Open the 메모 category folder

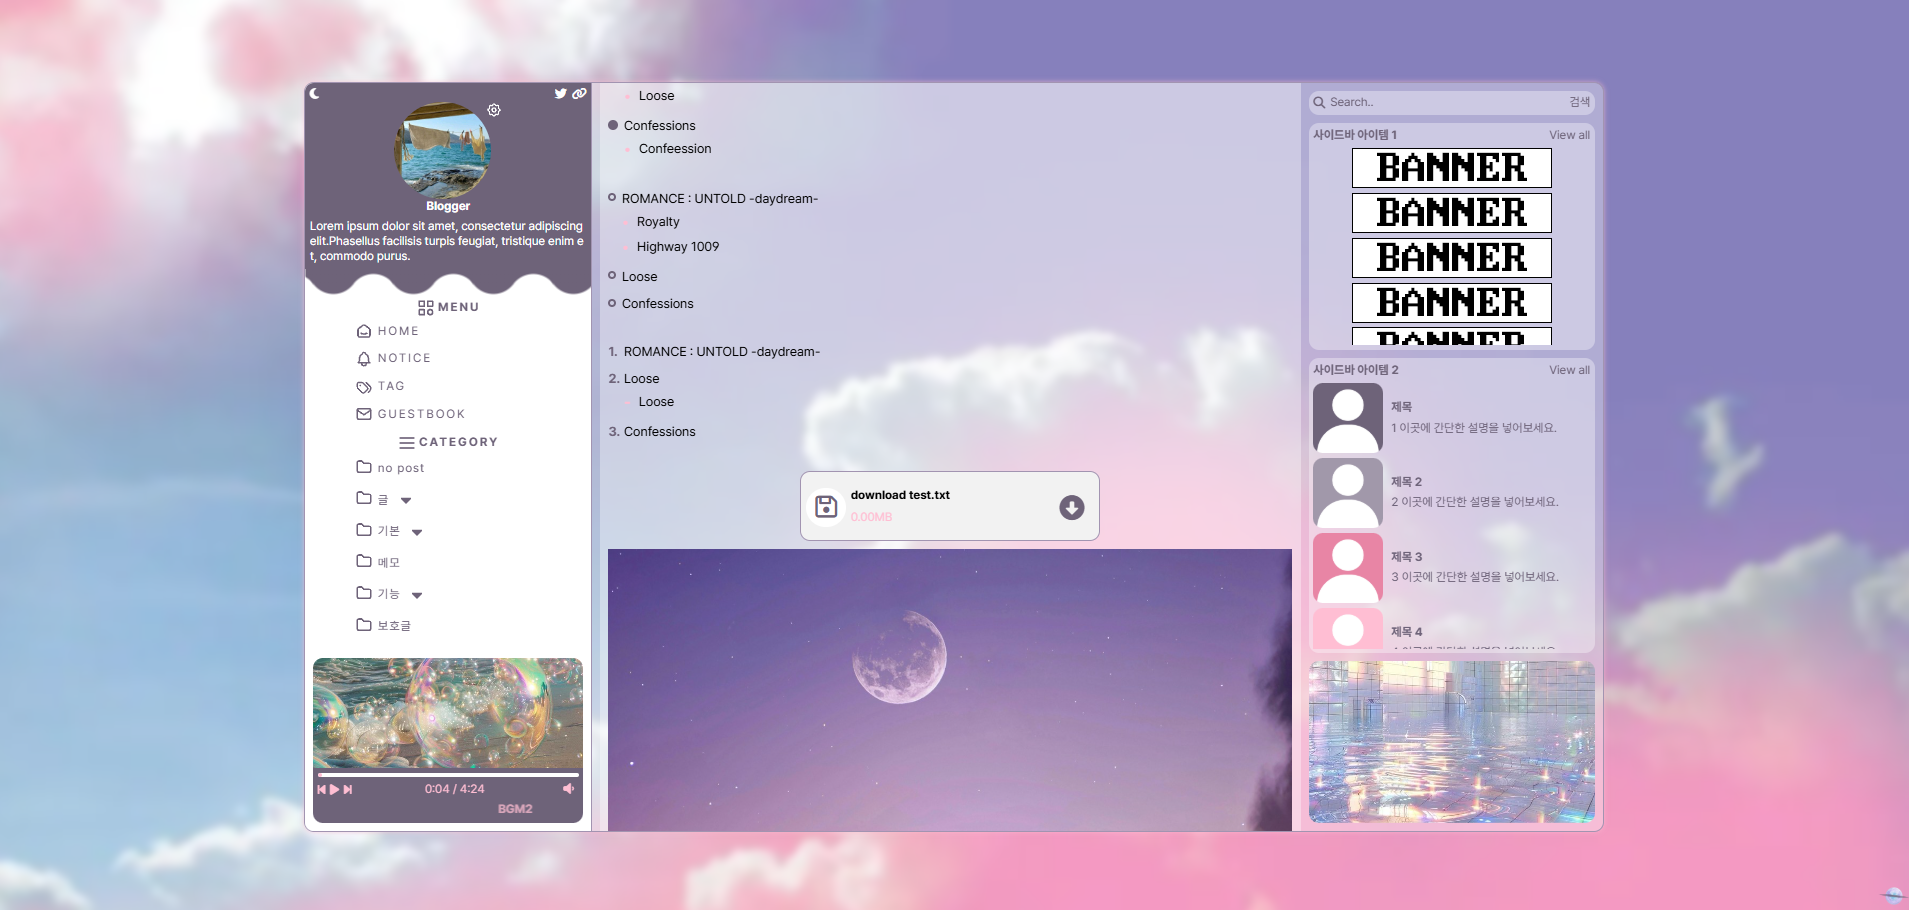tap(378, 561)
